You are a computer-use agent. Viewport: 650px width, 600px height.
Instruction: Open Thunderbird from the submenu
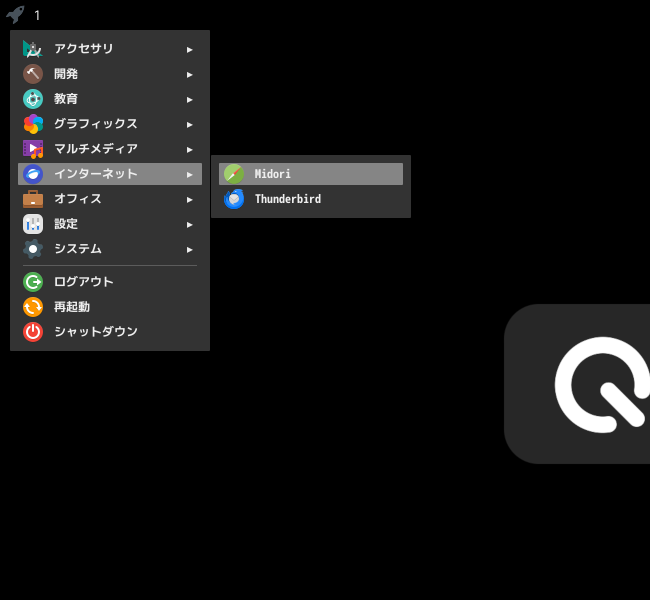(311, 199)
